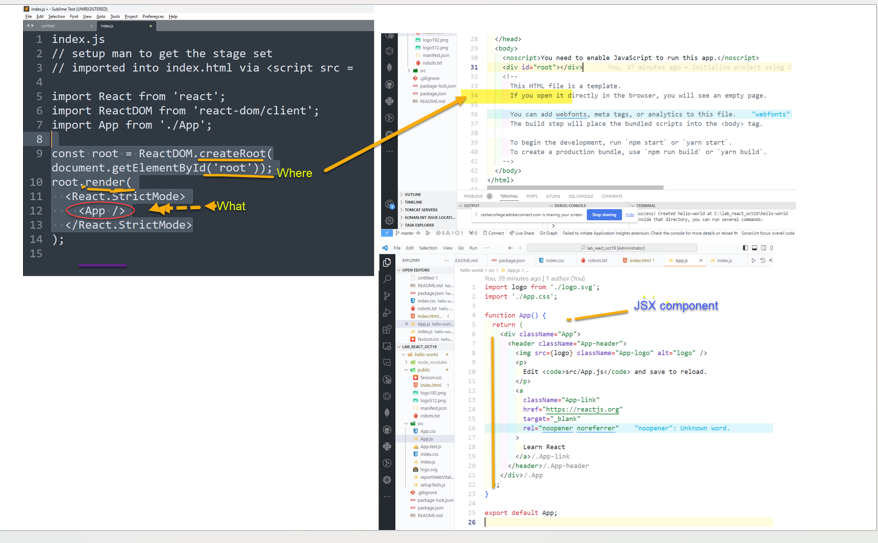Open File menu in Sublime Text

click(x=29, y=16)
